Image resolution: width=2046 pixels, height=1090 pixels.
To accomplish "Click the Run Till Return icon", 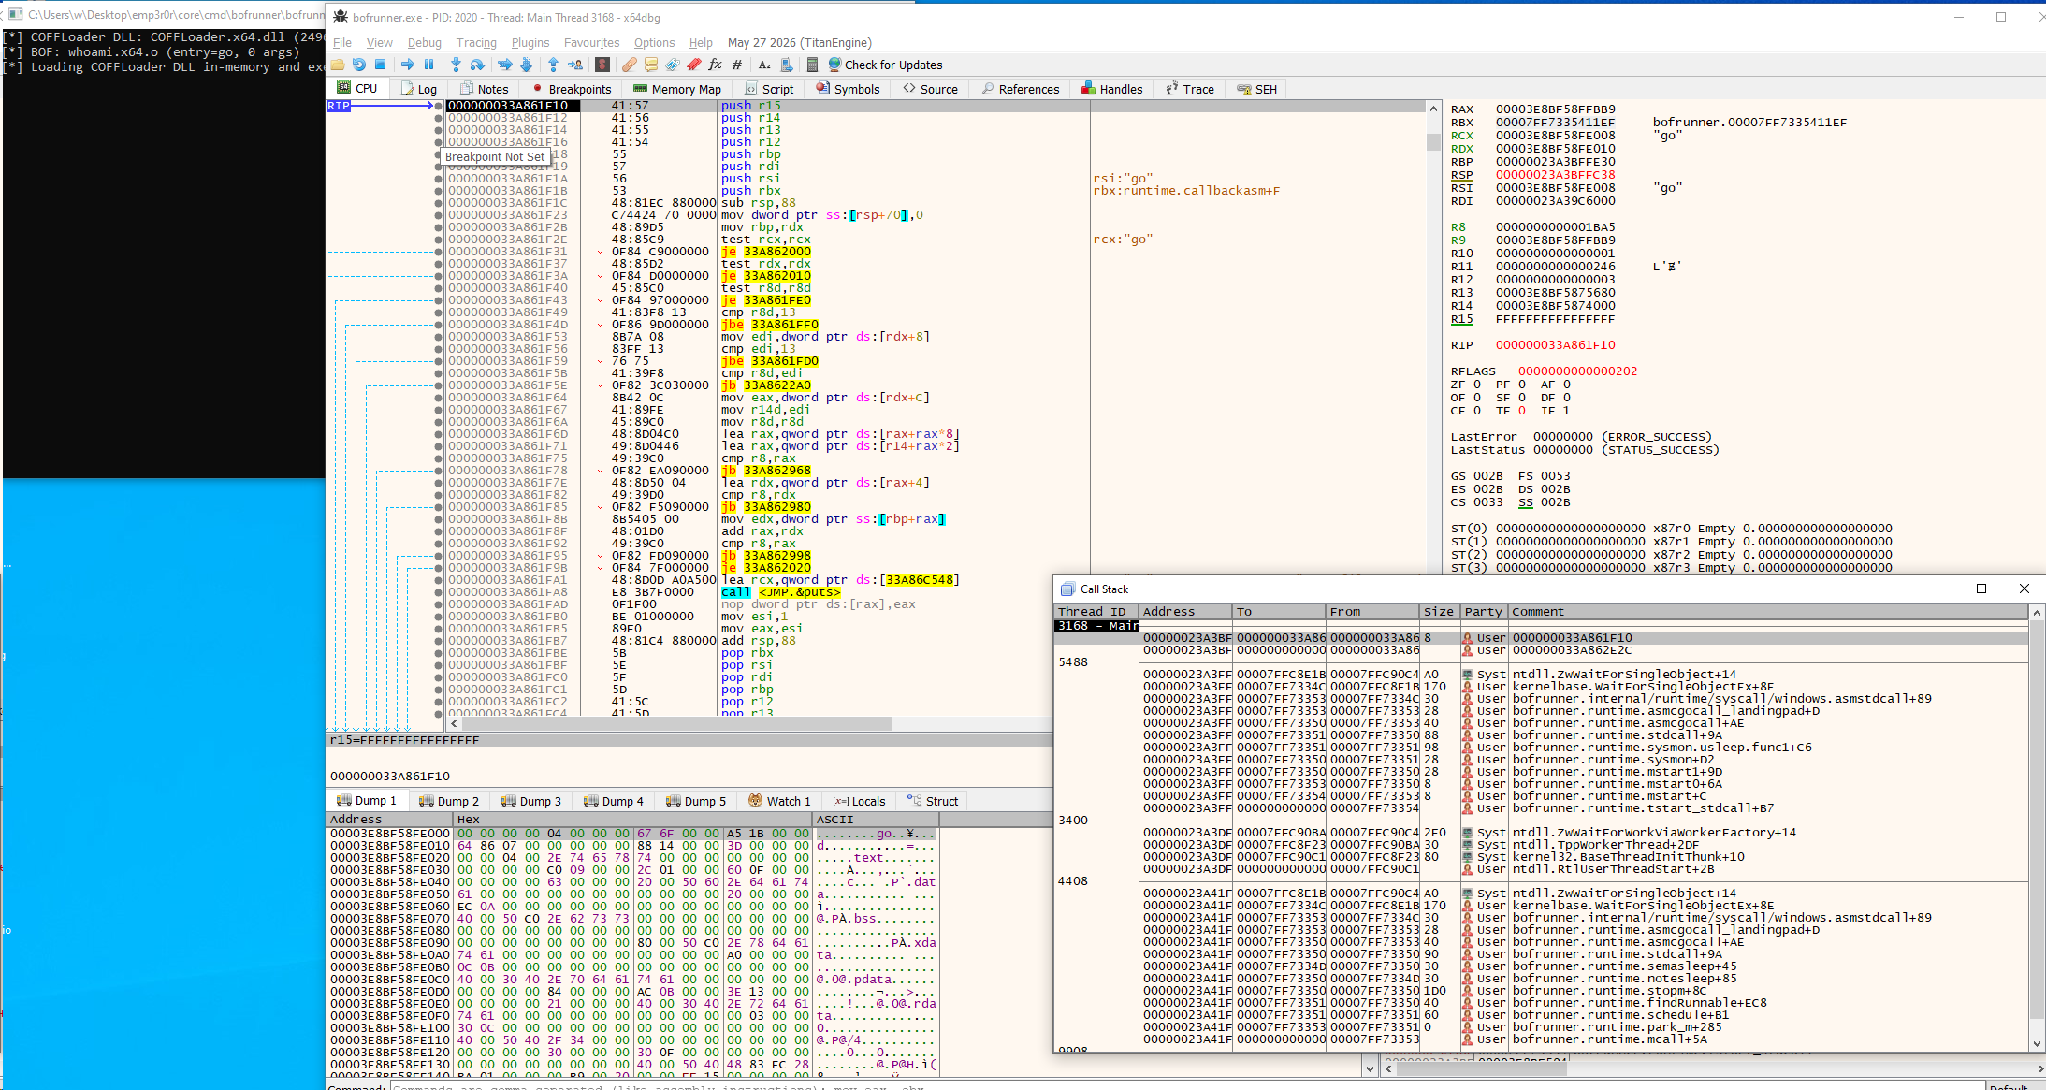I will pyautogui.click(x=553, y=64).
